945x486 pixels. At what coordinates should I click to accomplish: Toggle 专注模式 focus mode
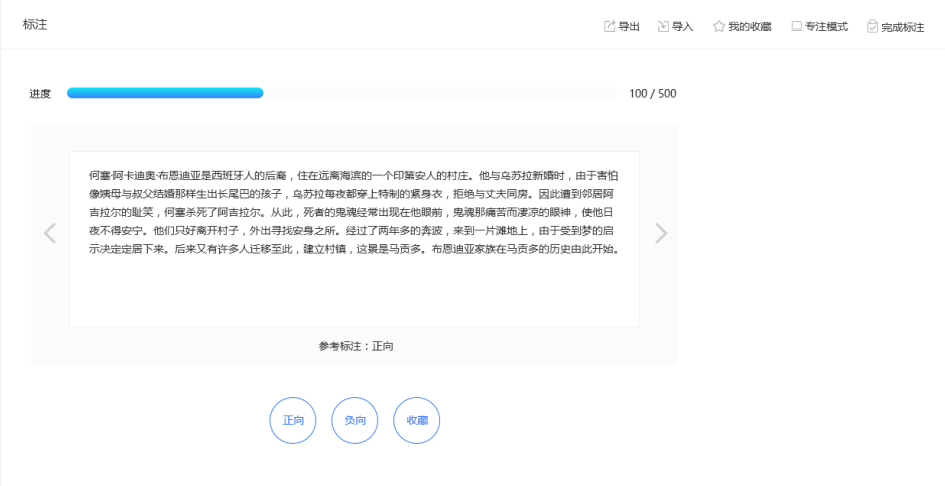[x=827, y=27]
